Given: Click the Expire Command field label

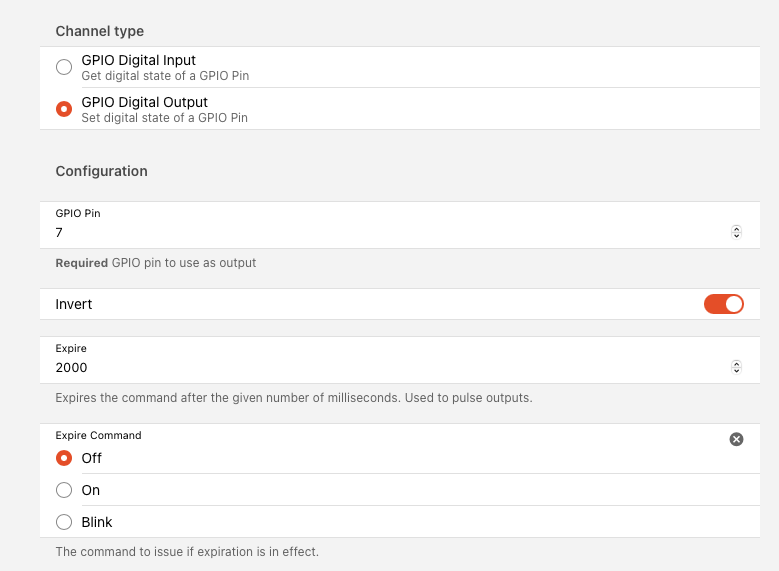Looking at the screenshot, I should click(98, 435).
